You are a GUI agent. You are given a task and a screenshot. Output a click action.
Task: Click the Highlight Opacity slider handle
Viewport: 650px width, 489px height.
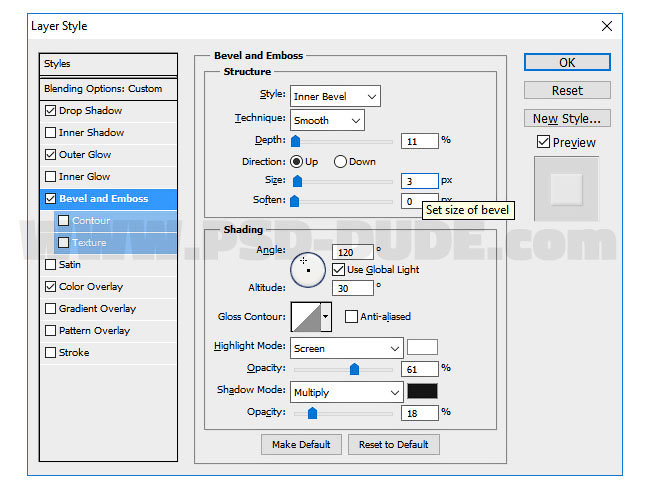[x=354, y=368]
